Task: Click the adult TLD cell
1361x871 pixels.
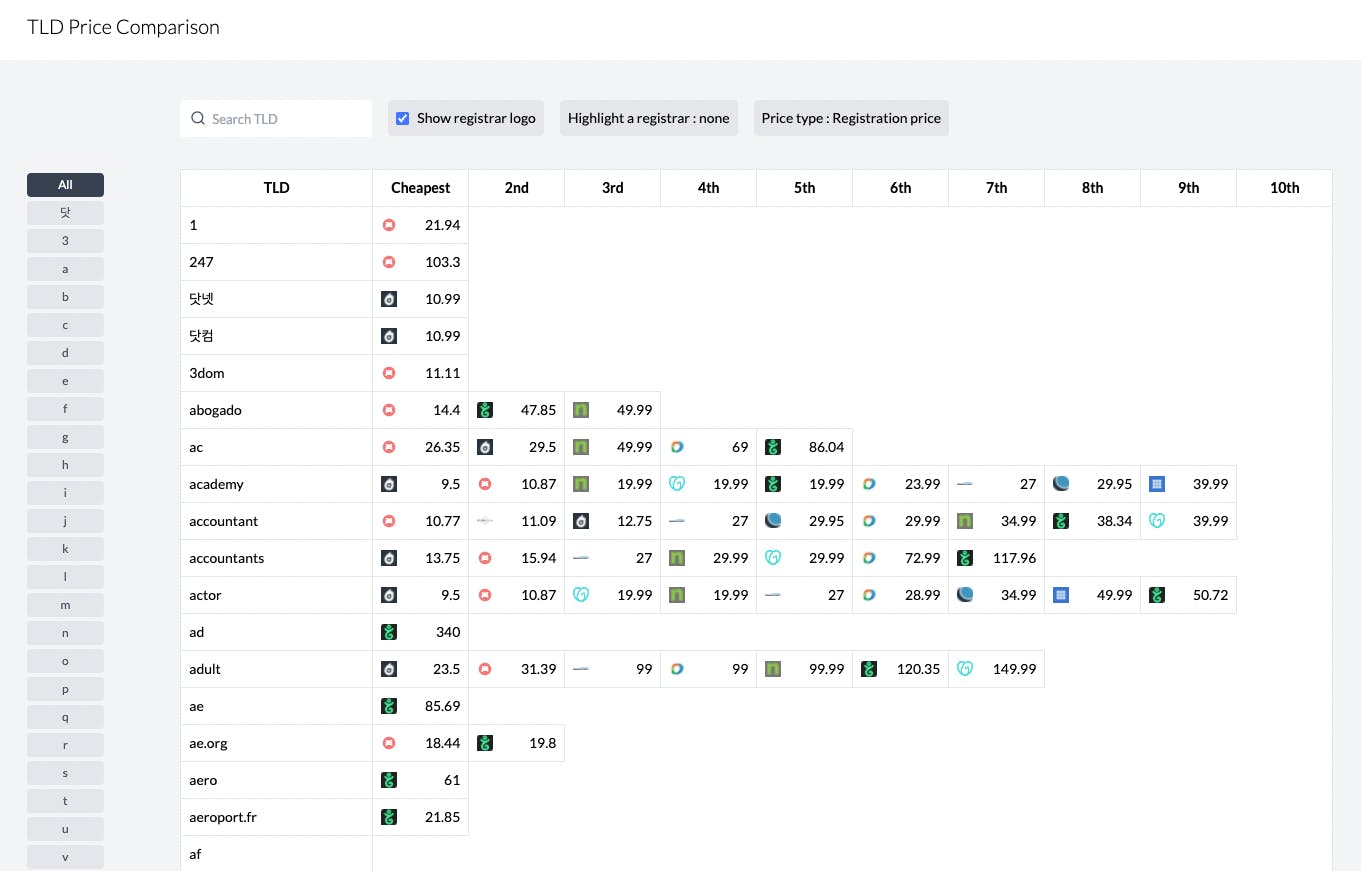Action: (276, 669)
